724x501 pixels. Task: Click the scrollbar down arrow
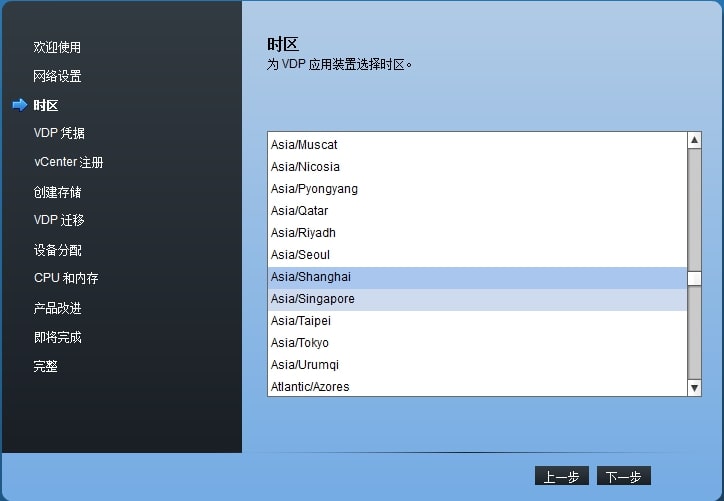tap(694, 388)
